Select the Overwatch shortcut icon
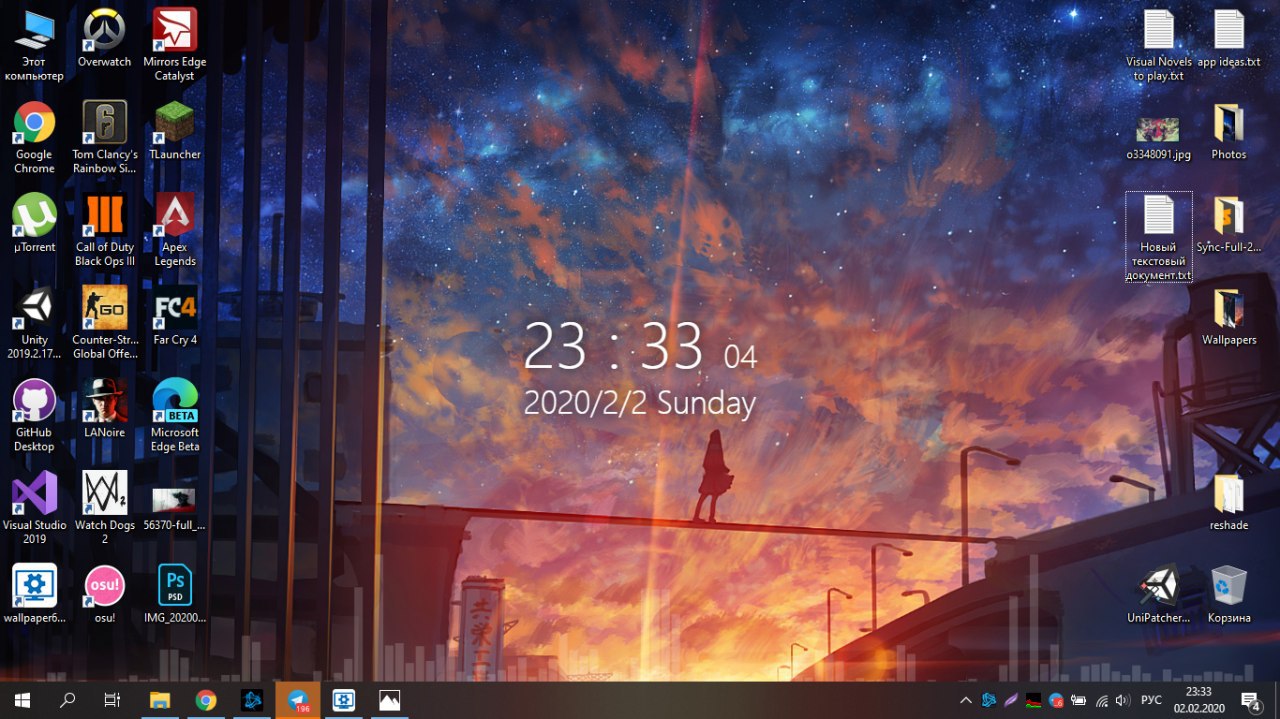1280x719 pixels. tap(104, 40)
